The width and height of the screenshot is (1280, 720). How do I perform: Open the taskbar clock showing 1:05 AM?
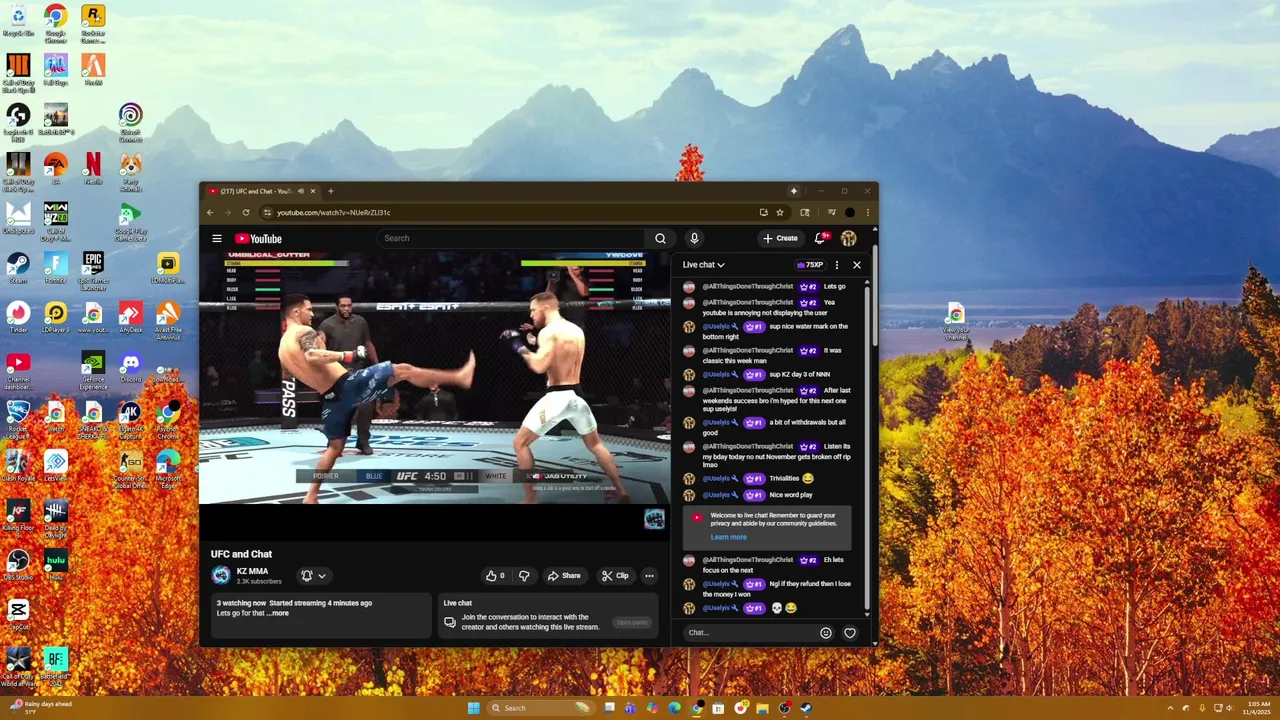point(1258,708)
